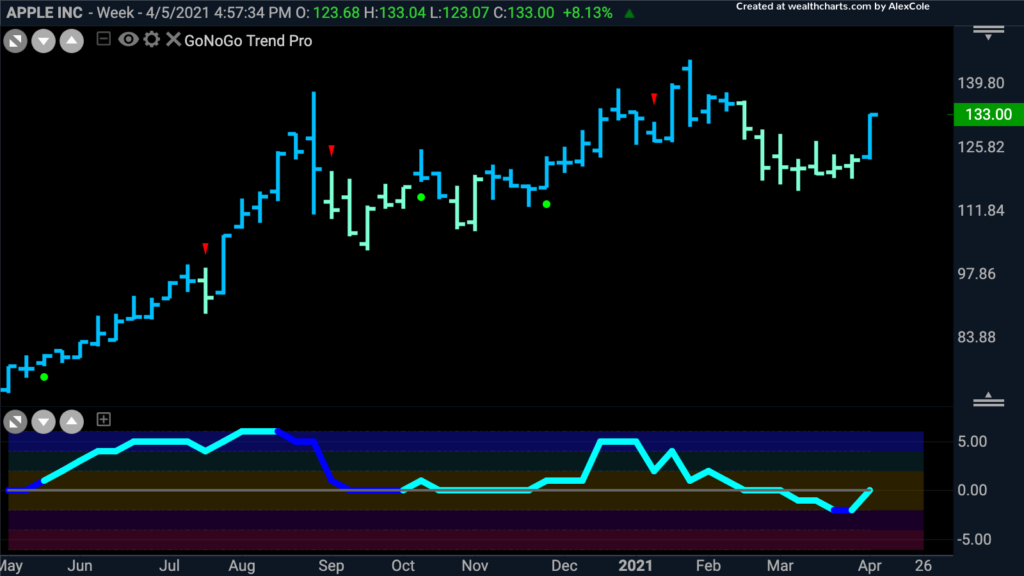Click the +8.13% change value

(588, 12)
